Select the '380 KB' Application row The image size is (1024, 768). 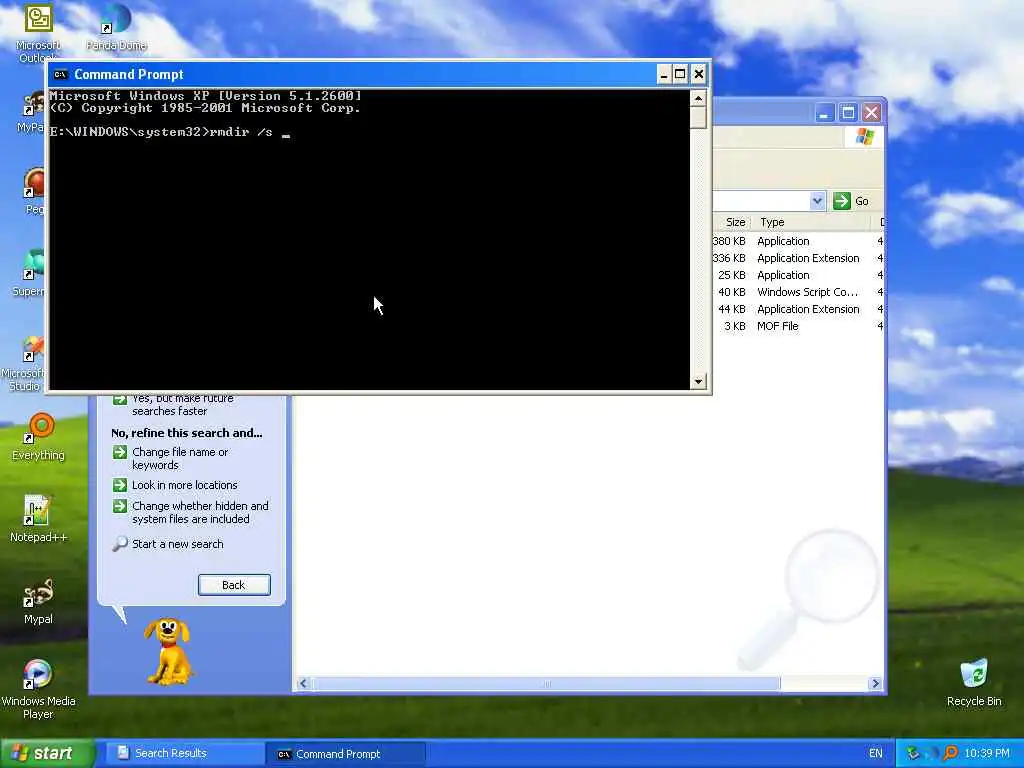click(797, 241)
